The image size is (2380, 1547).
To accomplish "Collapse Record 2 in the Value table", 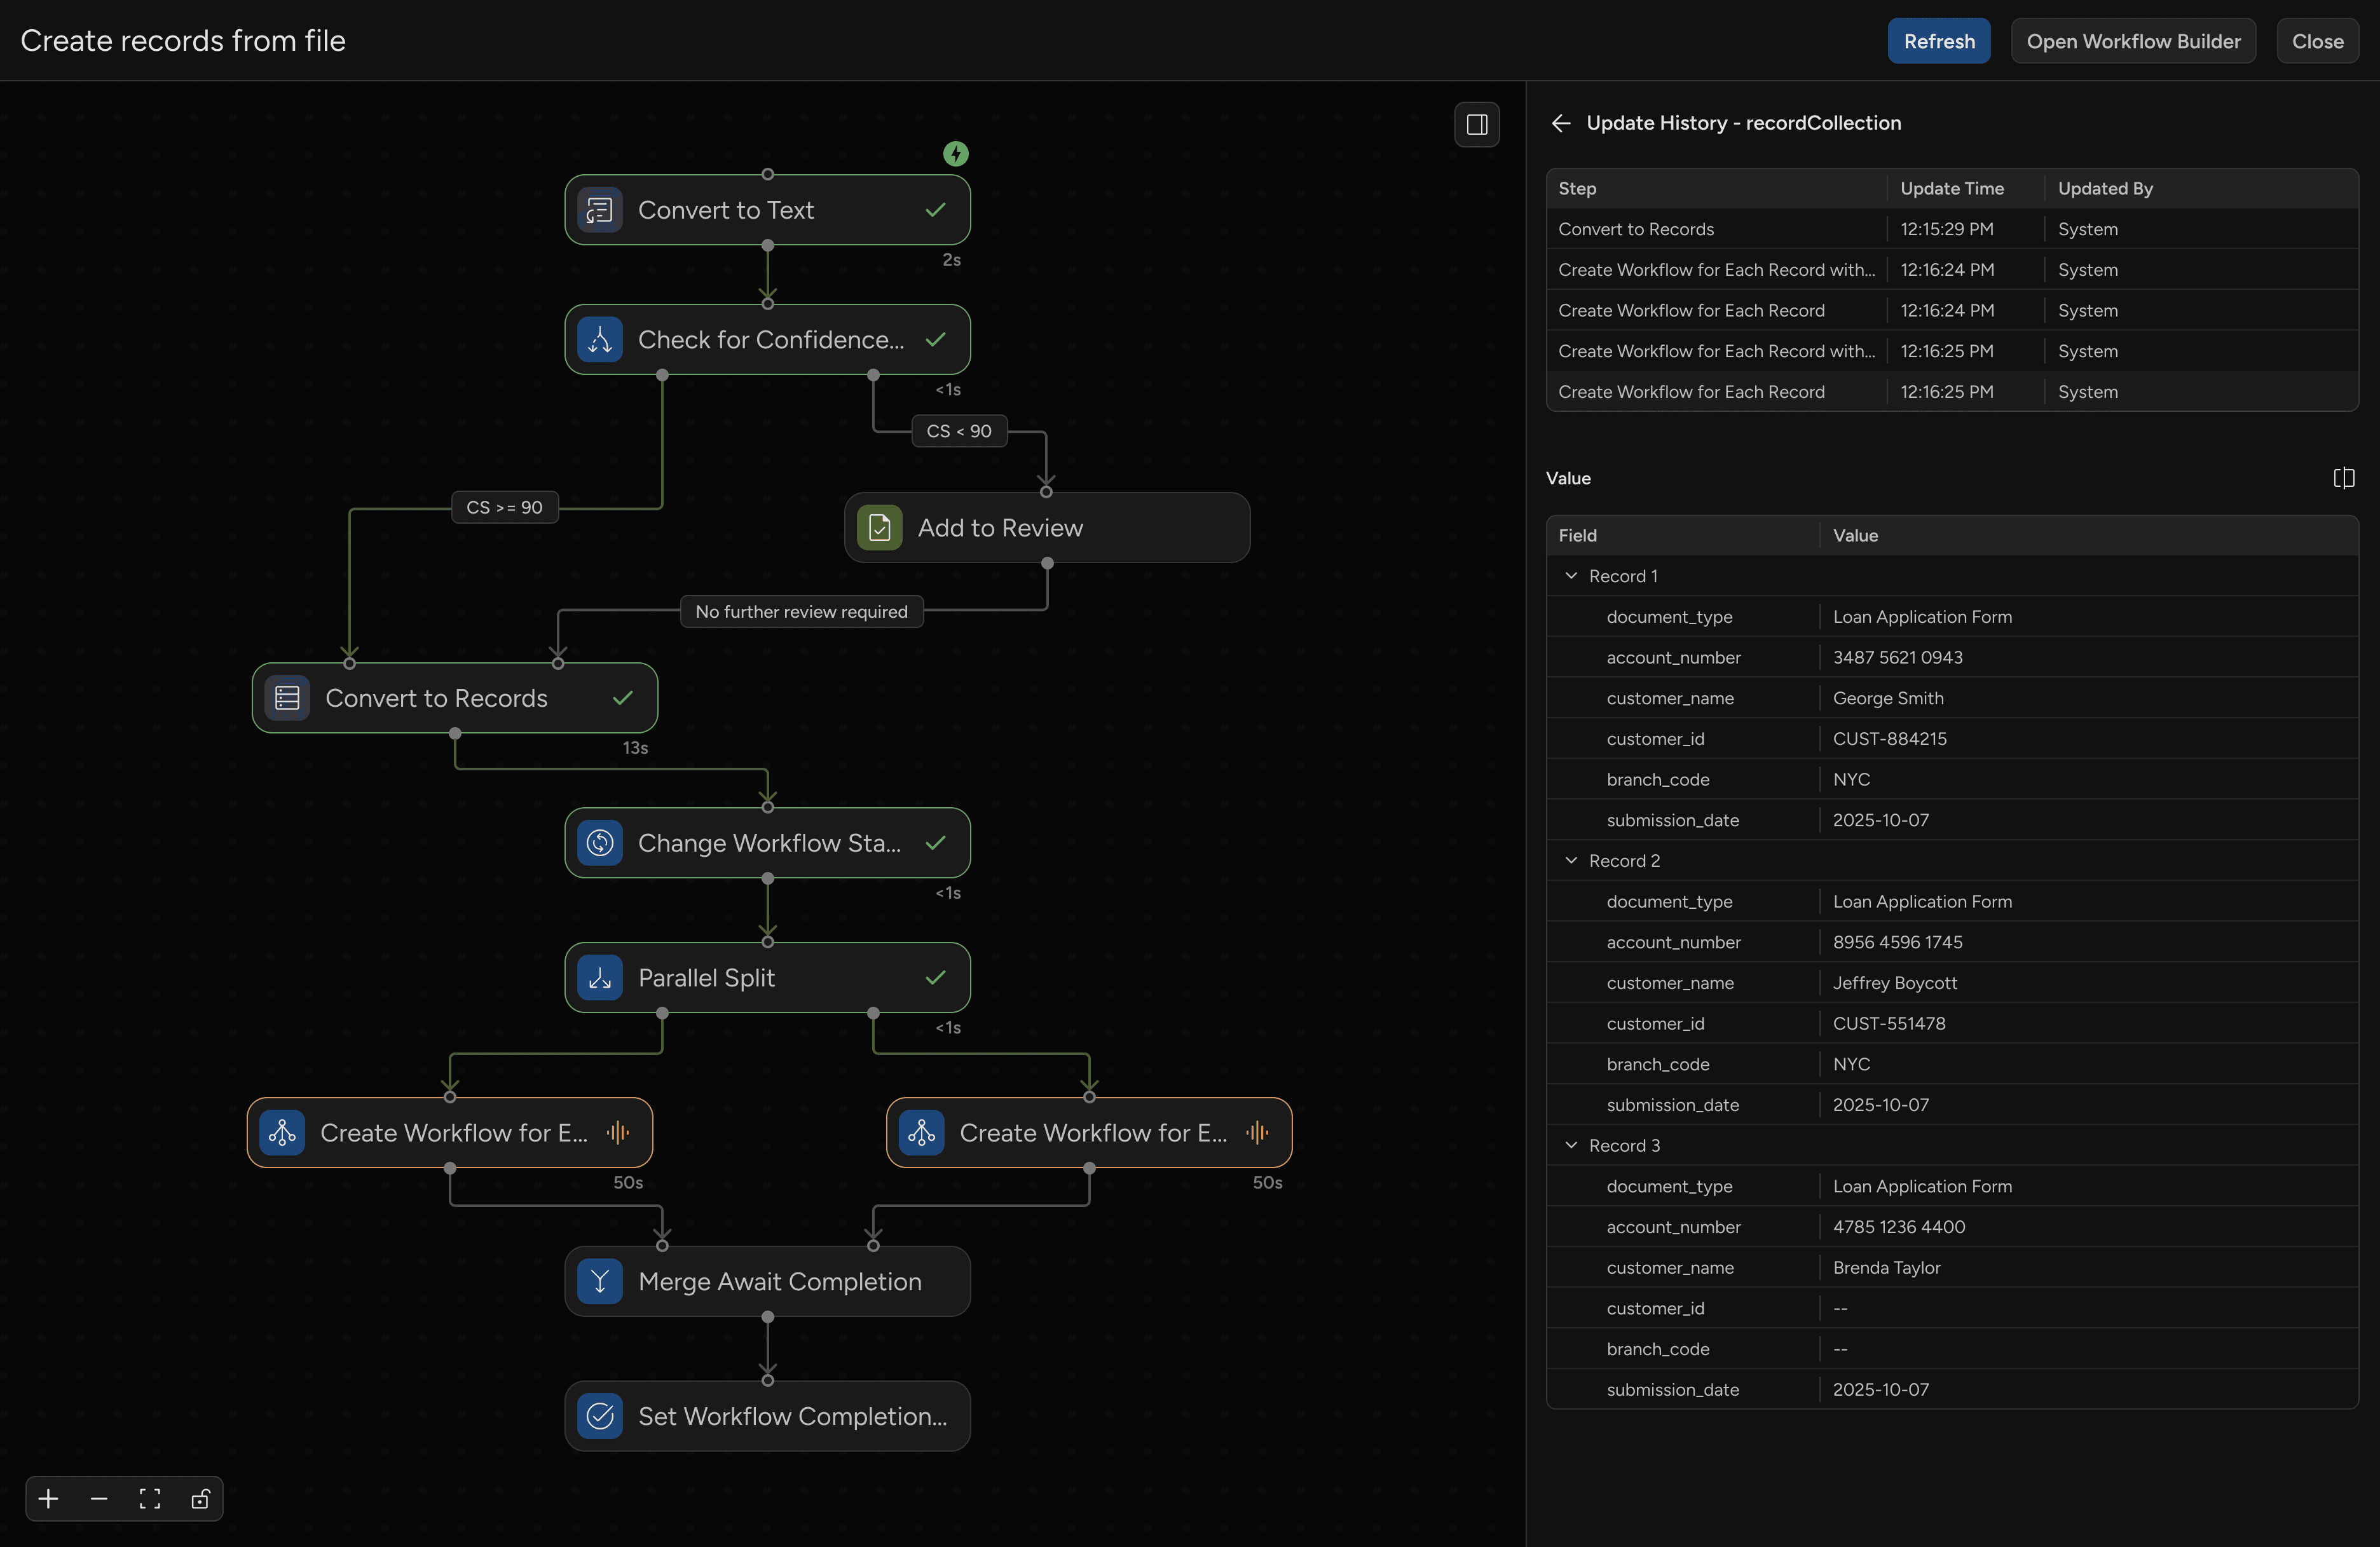I will pyautogui.click(x=1570, y=860).
